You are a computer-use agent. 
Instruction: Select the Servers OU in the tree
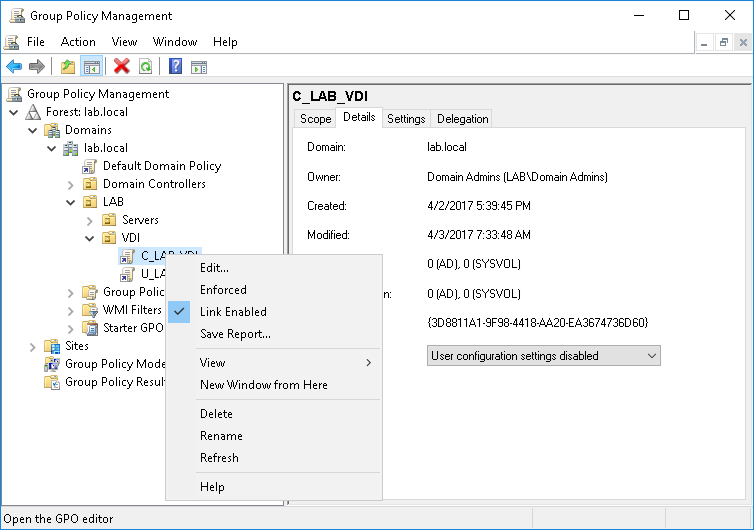pos(140,220)
